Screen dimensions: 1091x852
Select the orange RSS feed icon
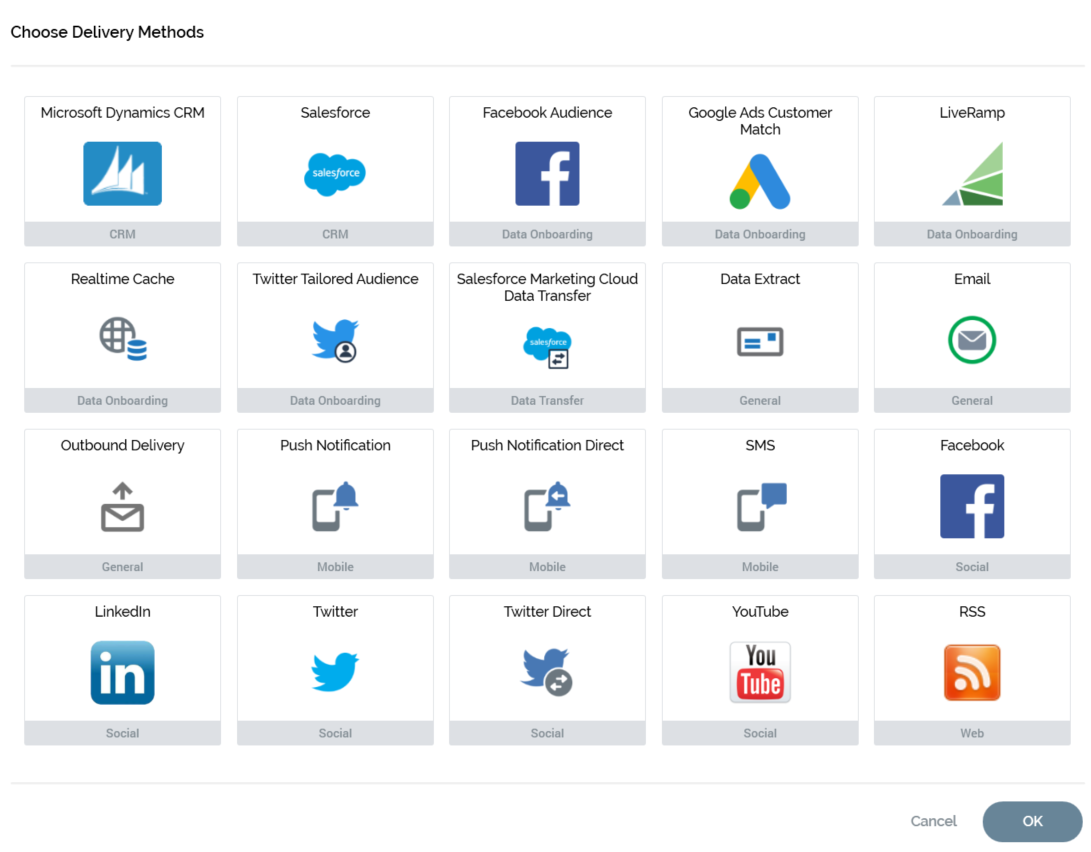[972, 673]
